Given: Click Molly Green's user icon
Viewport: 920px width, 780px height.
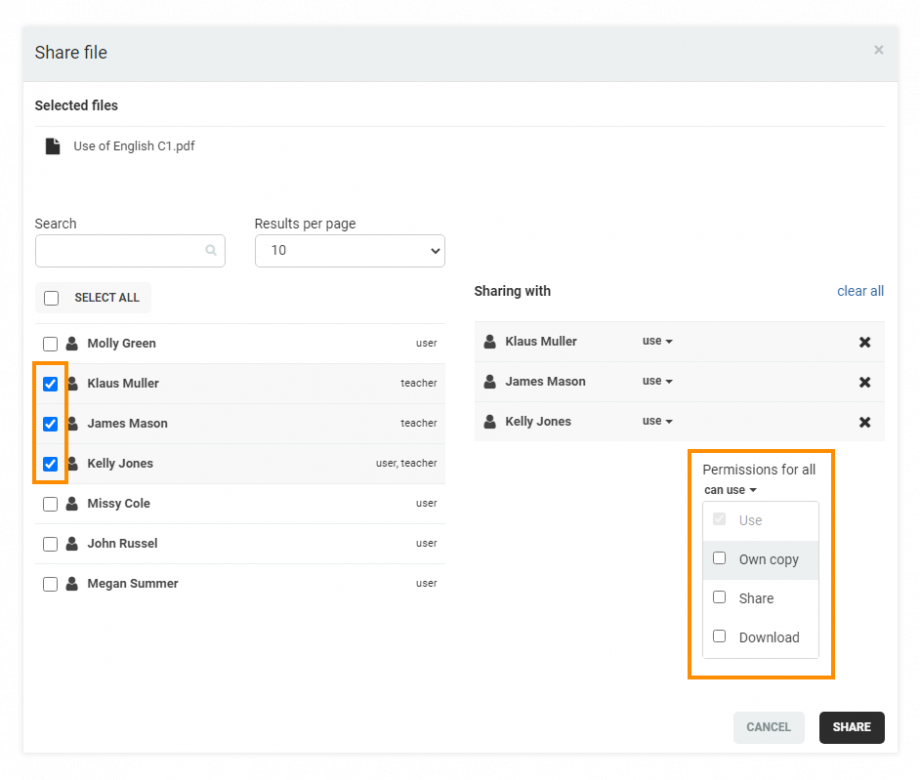Looking at the screenshot, I should point(72,343).
